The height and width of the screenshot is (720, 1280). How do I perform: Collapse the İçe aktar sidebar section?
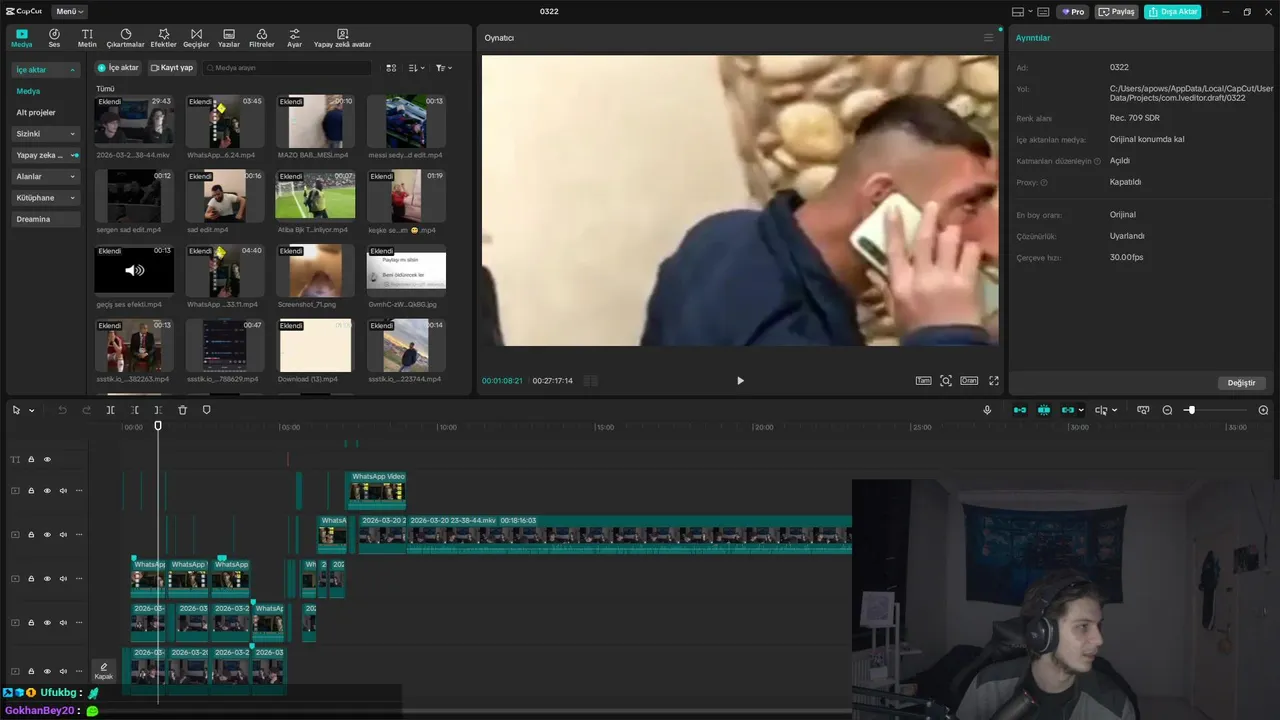pos(72,70)
